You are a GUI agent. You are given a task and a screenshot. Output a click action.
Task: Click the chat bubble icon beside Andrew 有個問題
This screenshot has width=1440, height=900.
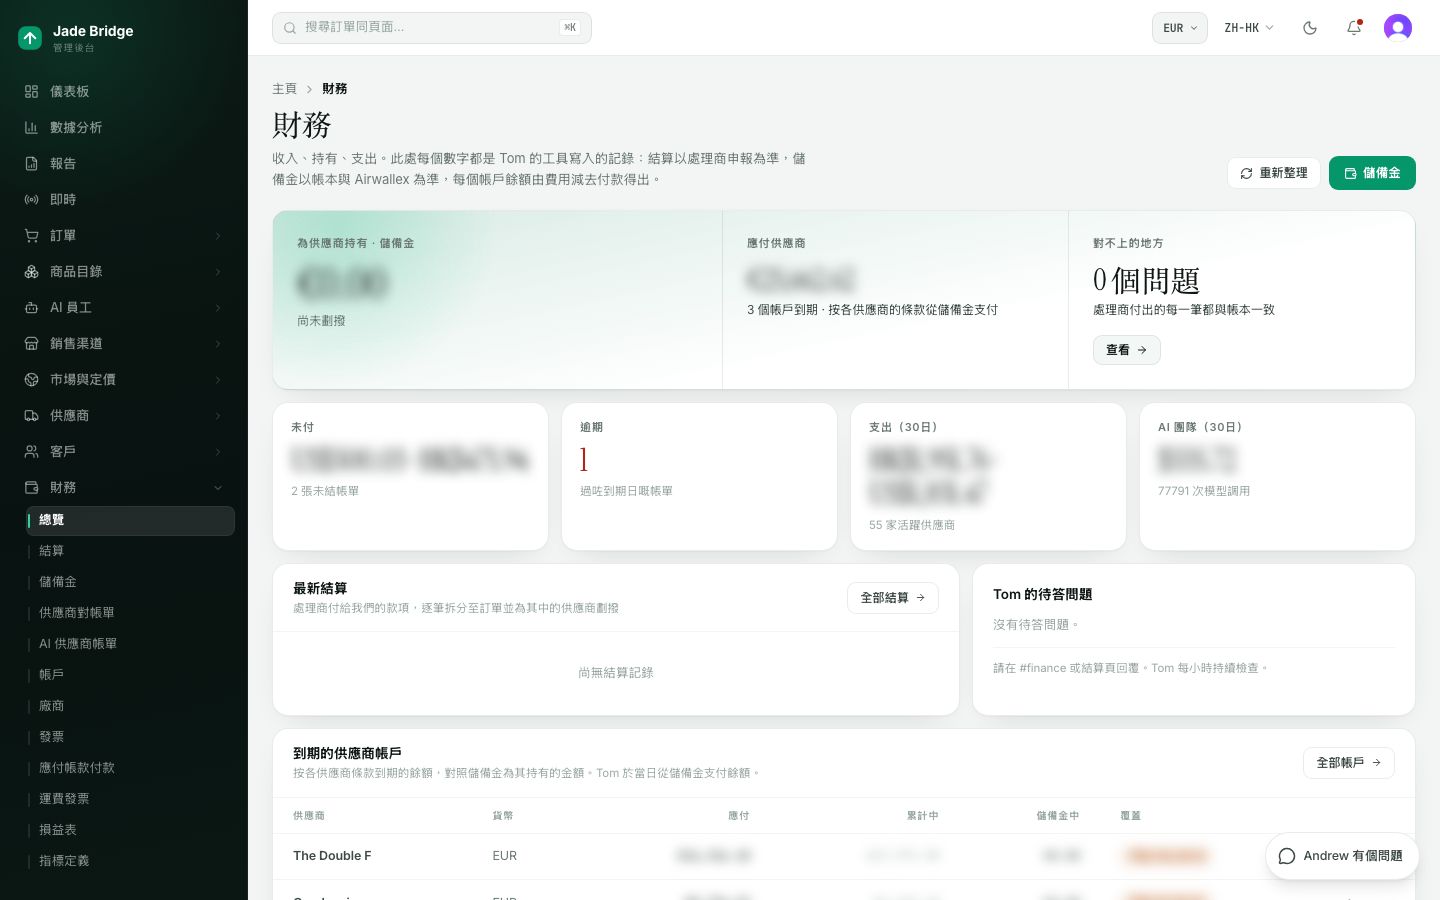tap(1287, 856)
